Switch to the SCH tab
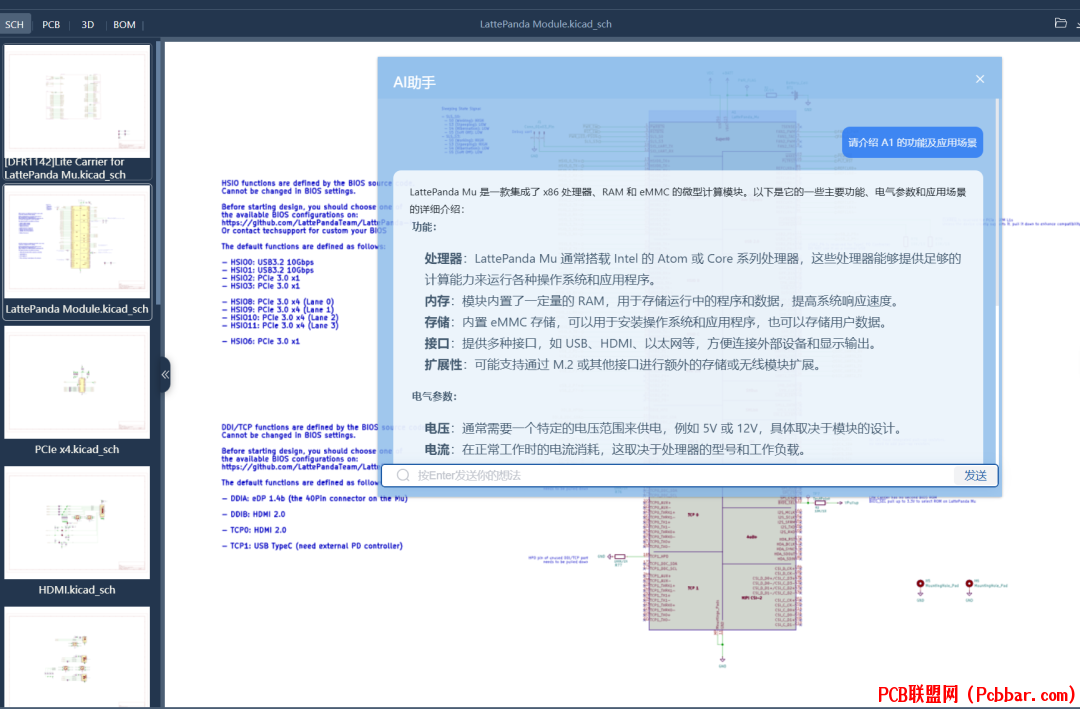This screenshot has width=1080, height=709. (x=14, y=24)
